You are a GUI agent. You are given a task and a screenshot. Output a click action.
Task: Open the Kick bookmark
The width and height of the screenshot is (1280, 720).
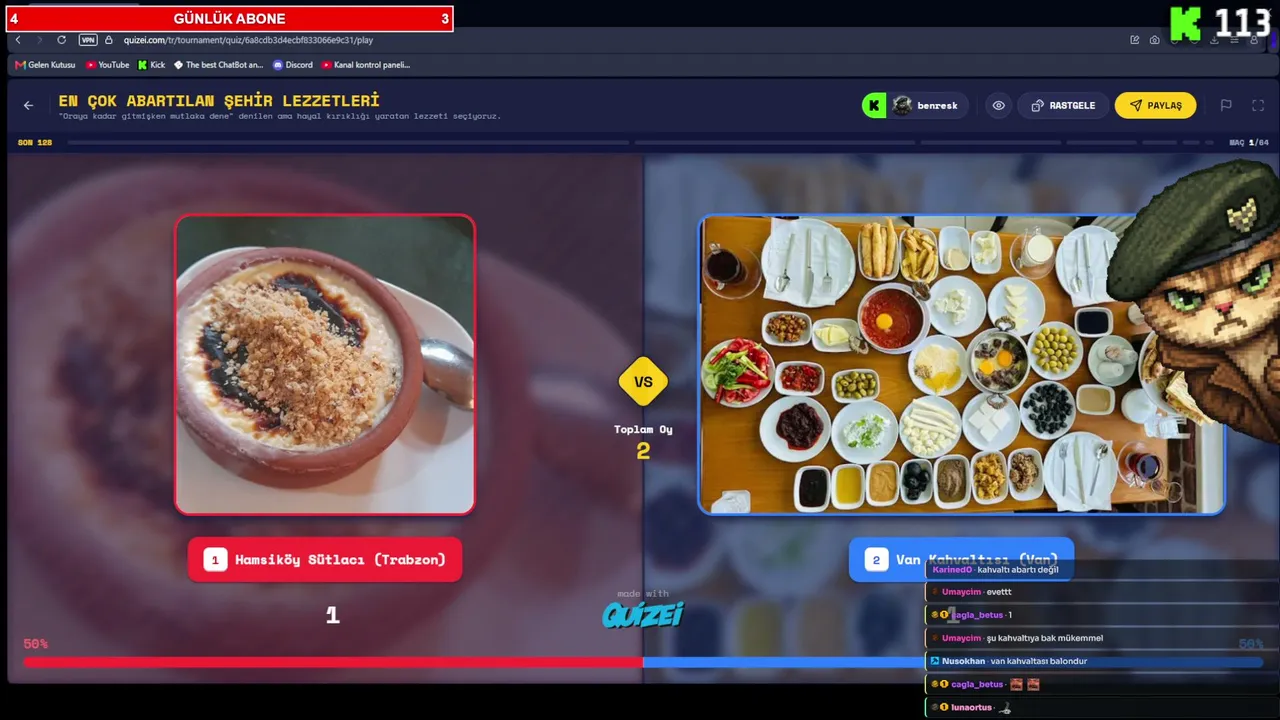pos(152,65)
